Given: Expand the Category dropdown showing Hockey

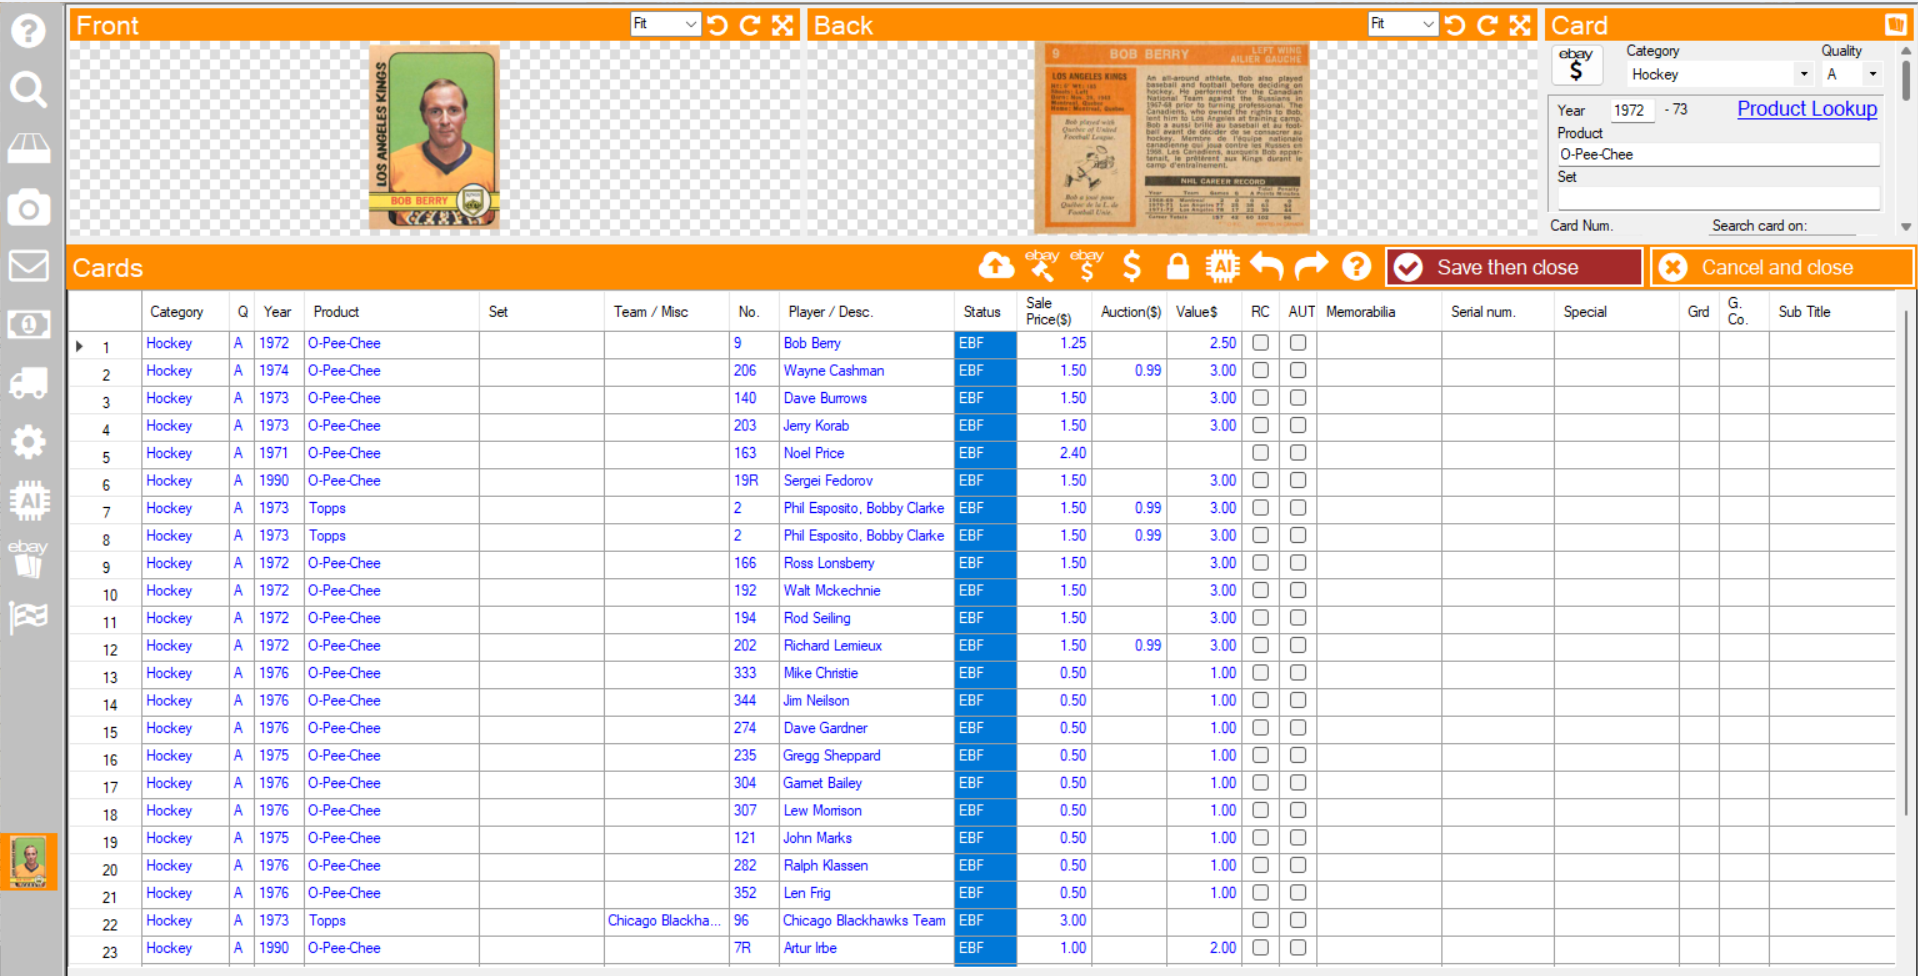Looking at the screenshot, I should coord(1803,74).
